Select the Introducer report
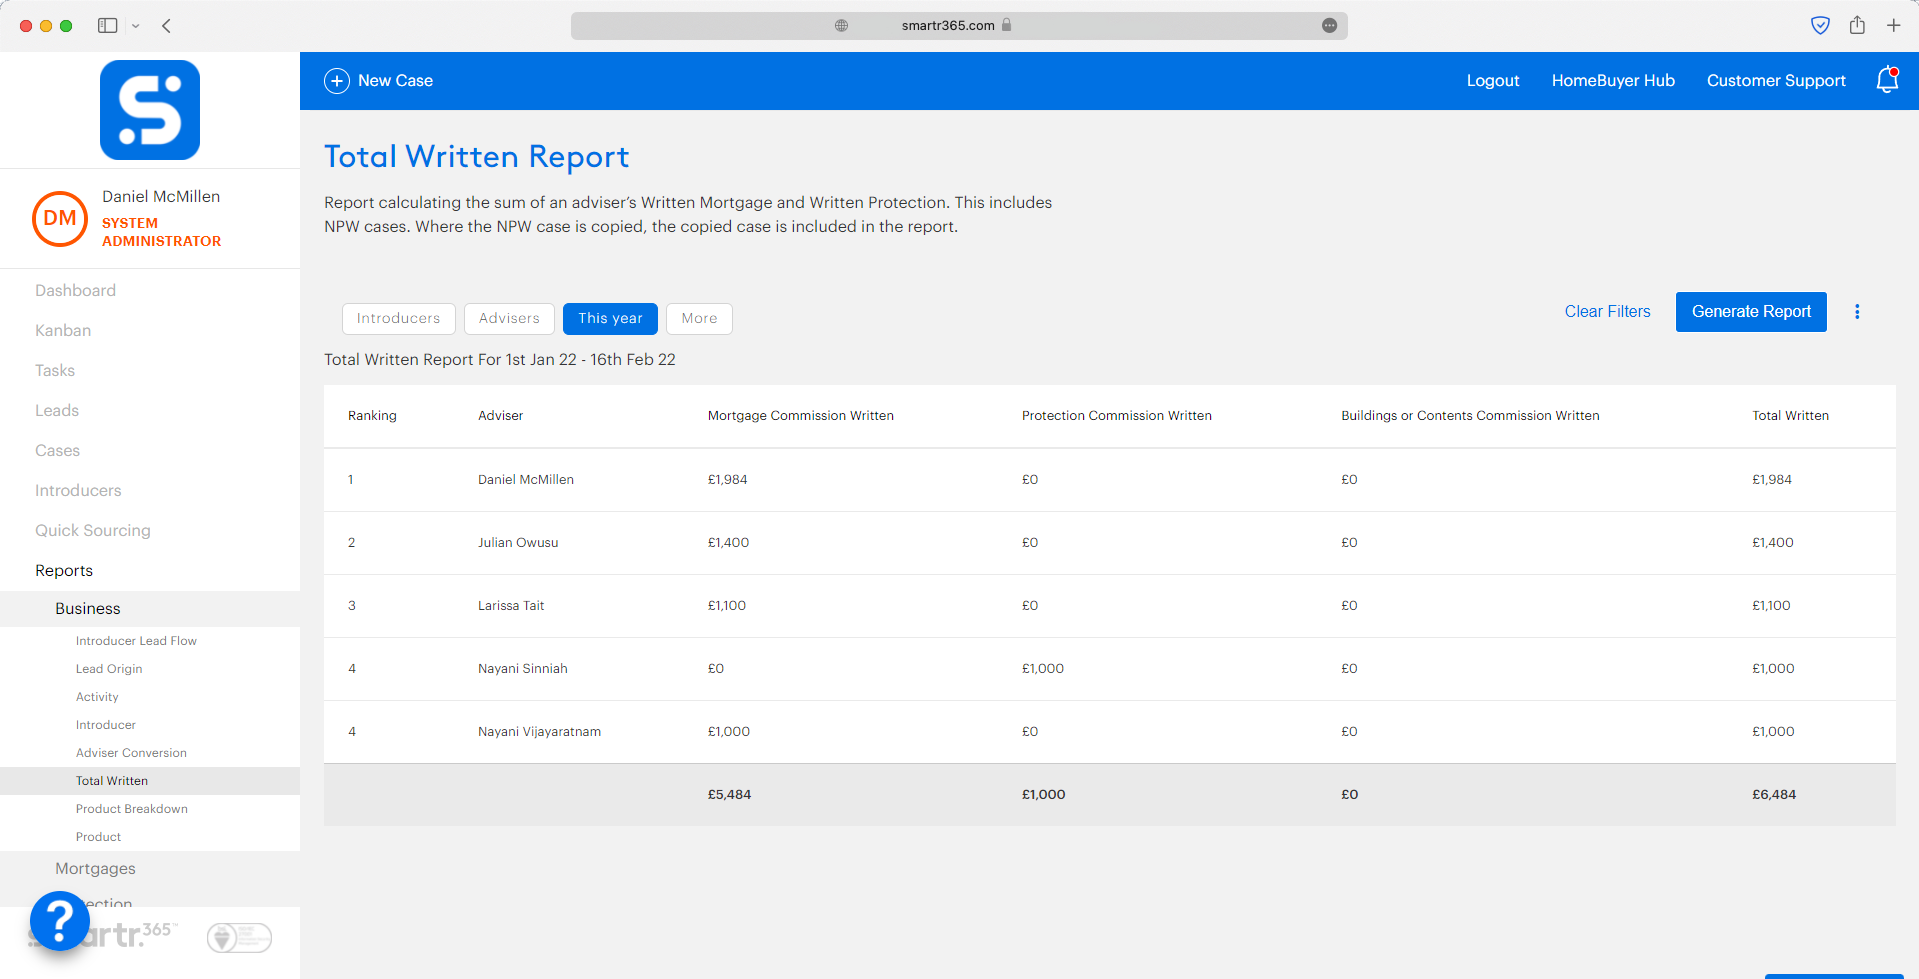The image size is (1919, 979). (106, 725)
